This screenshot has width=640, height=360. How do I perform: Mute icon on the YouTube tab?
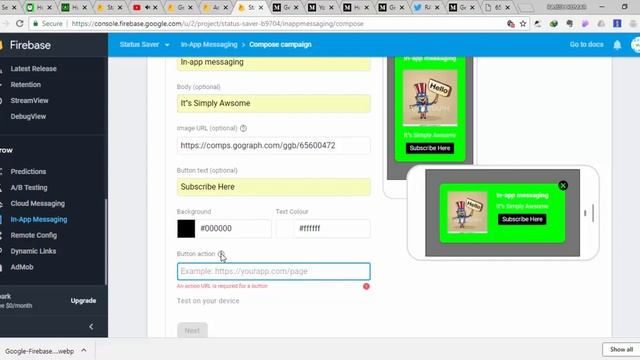[x=147, y=7]
